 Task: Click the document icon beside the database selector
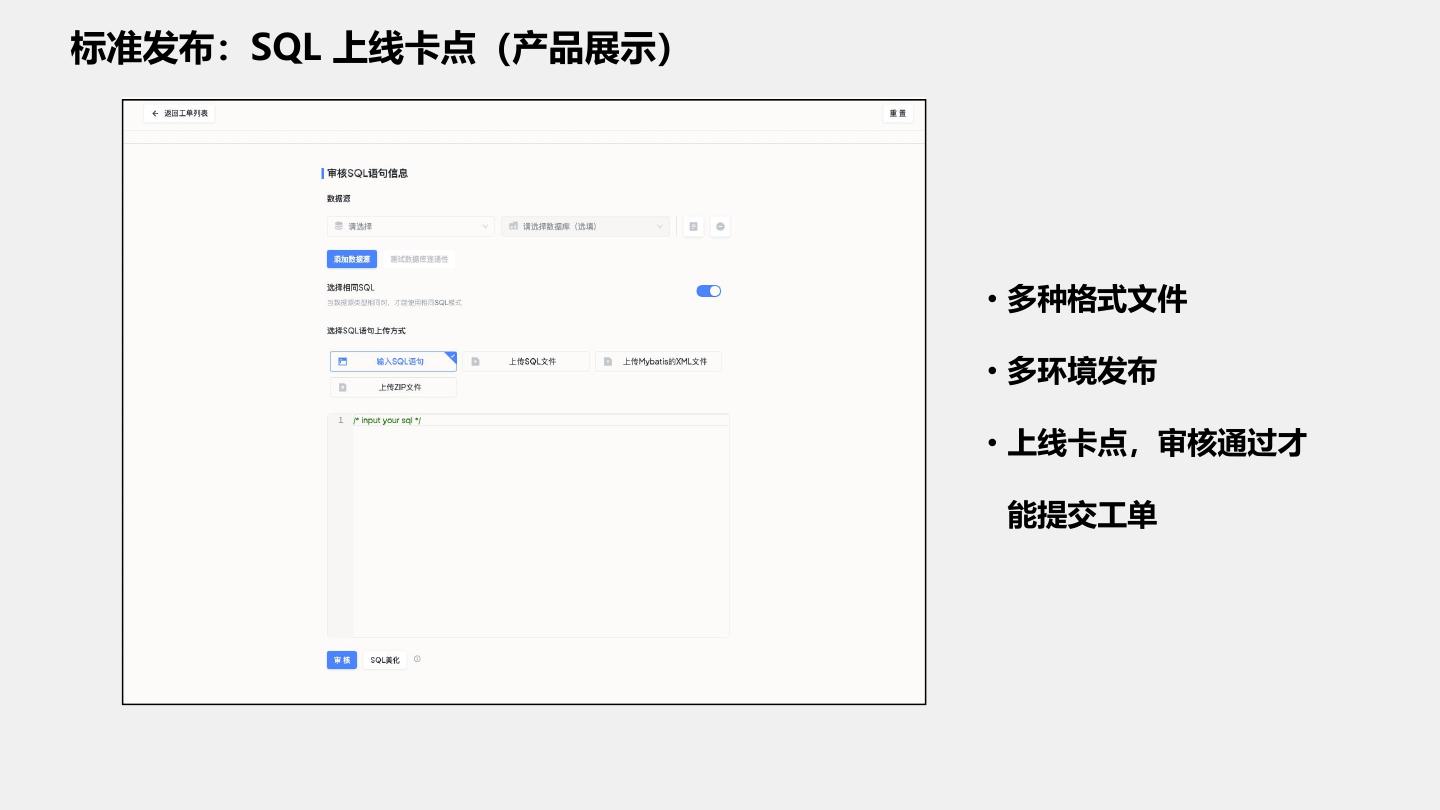(x=693, y=227)
